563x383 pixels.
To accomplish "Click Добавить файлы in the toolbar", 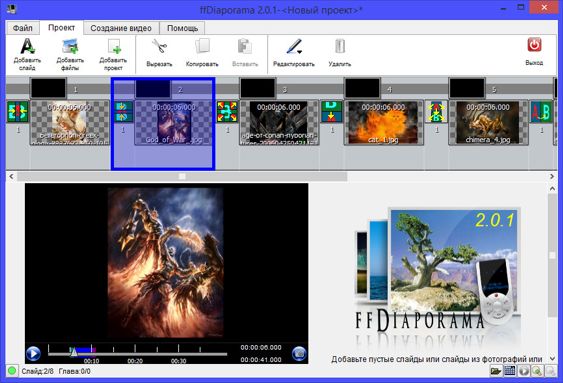I will pyautogui.click(x=70, y=54).
